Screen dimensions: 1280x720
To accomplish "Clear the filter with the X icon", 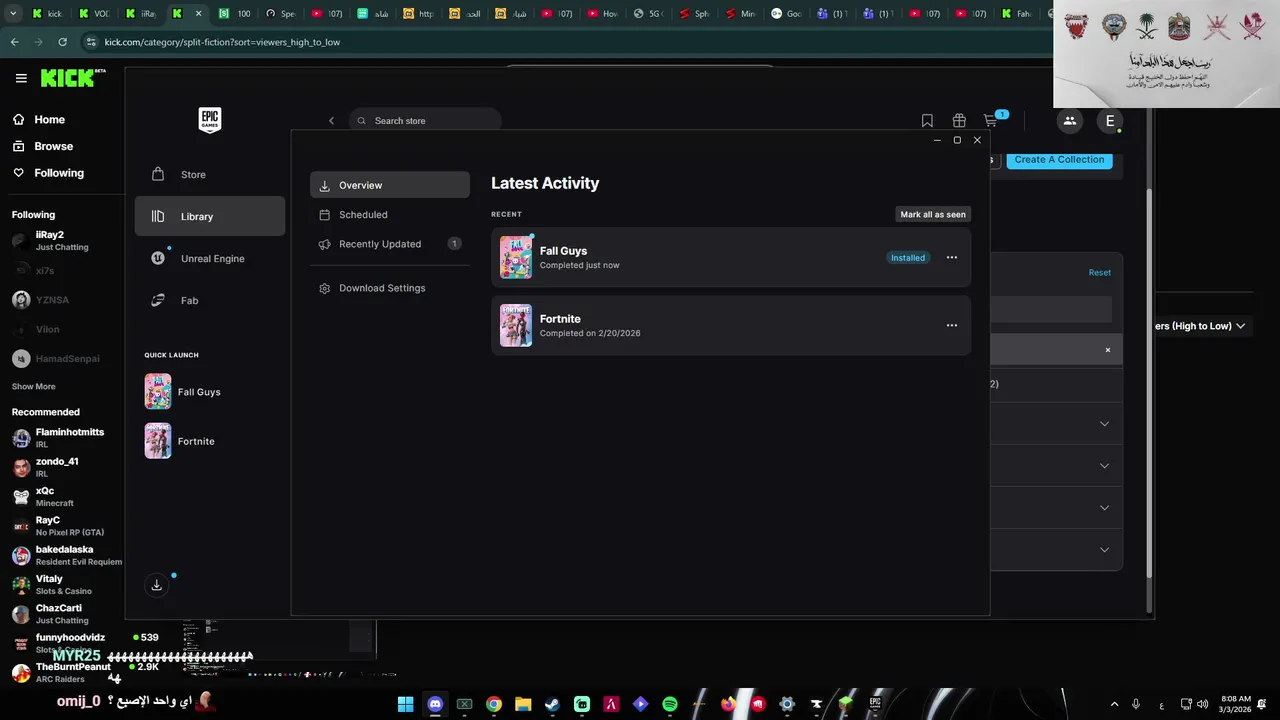I will [x=1107, y=350].
